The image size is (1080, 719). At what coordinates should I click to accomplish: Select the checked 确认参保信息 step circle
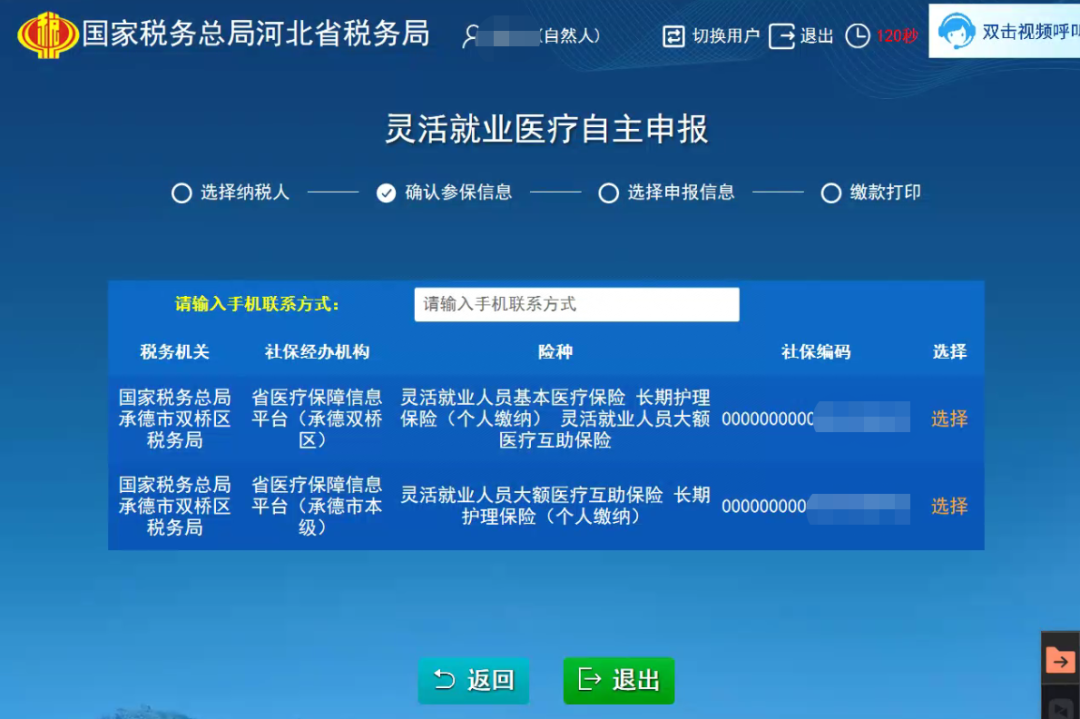386,193
